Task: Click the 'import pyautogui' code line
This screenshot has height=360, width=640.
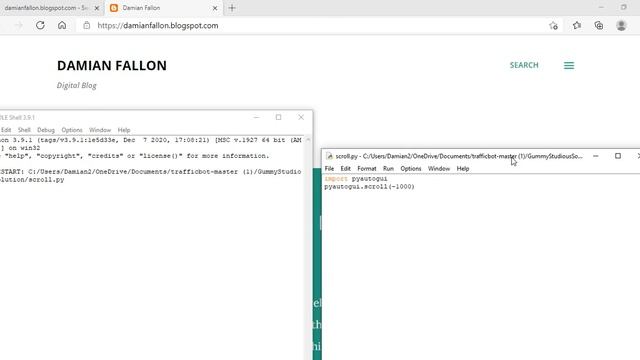Action: [356, 179]
